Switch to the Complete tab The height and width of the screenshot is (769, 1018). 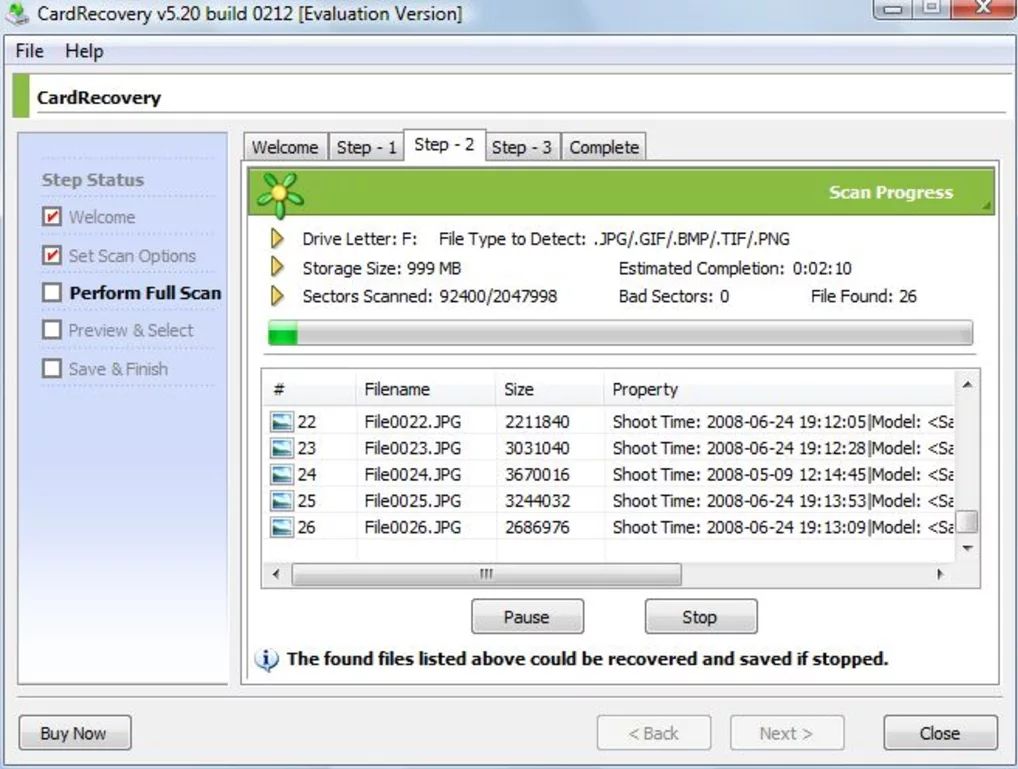tap(604, 147)
